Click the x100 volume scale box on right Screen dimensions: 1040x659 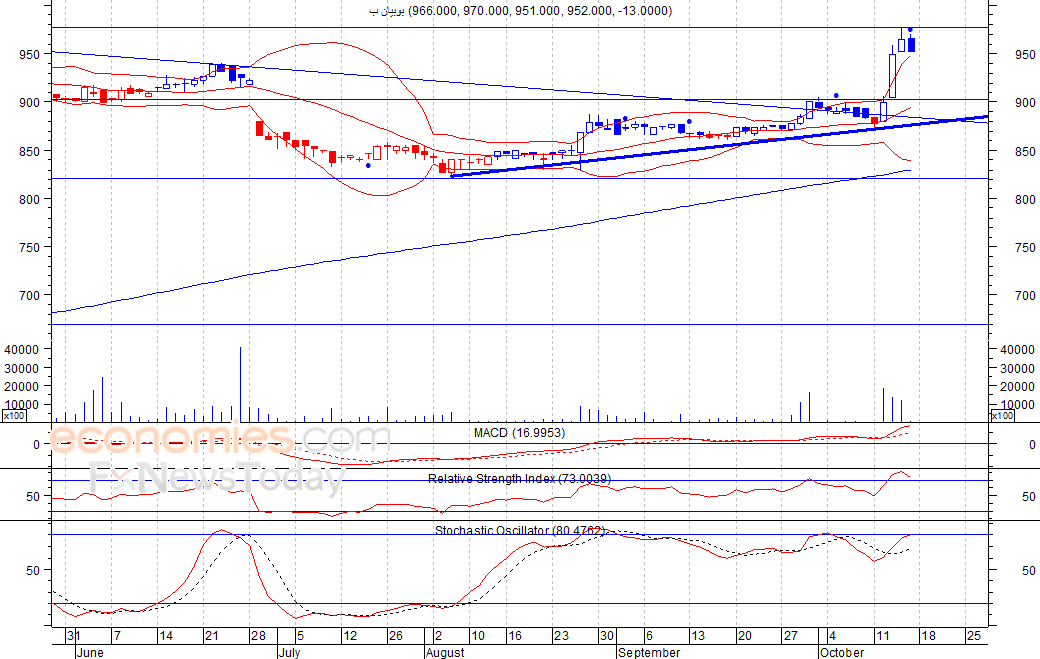click(x=1002, y=416)
